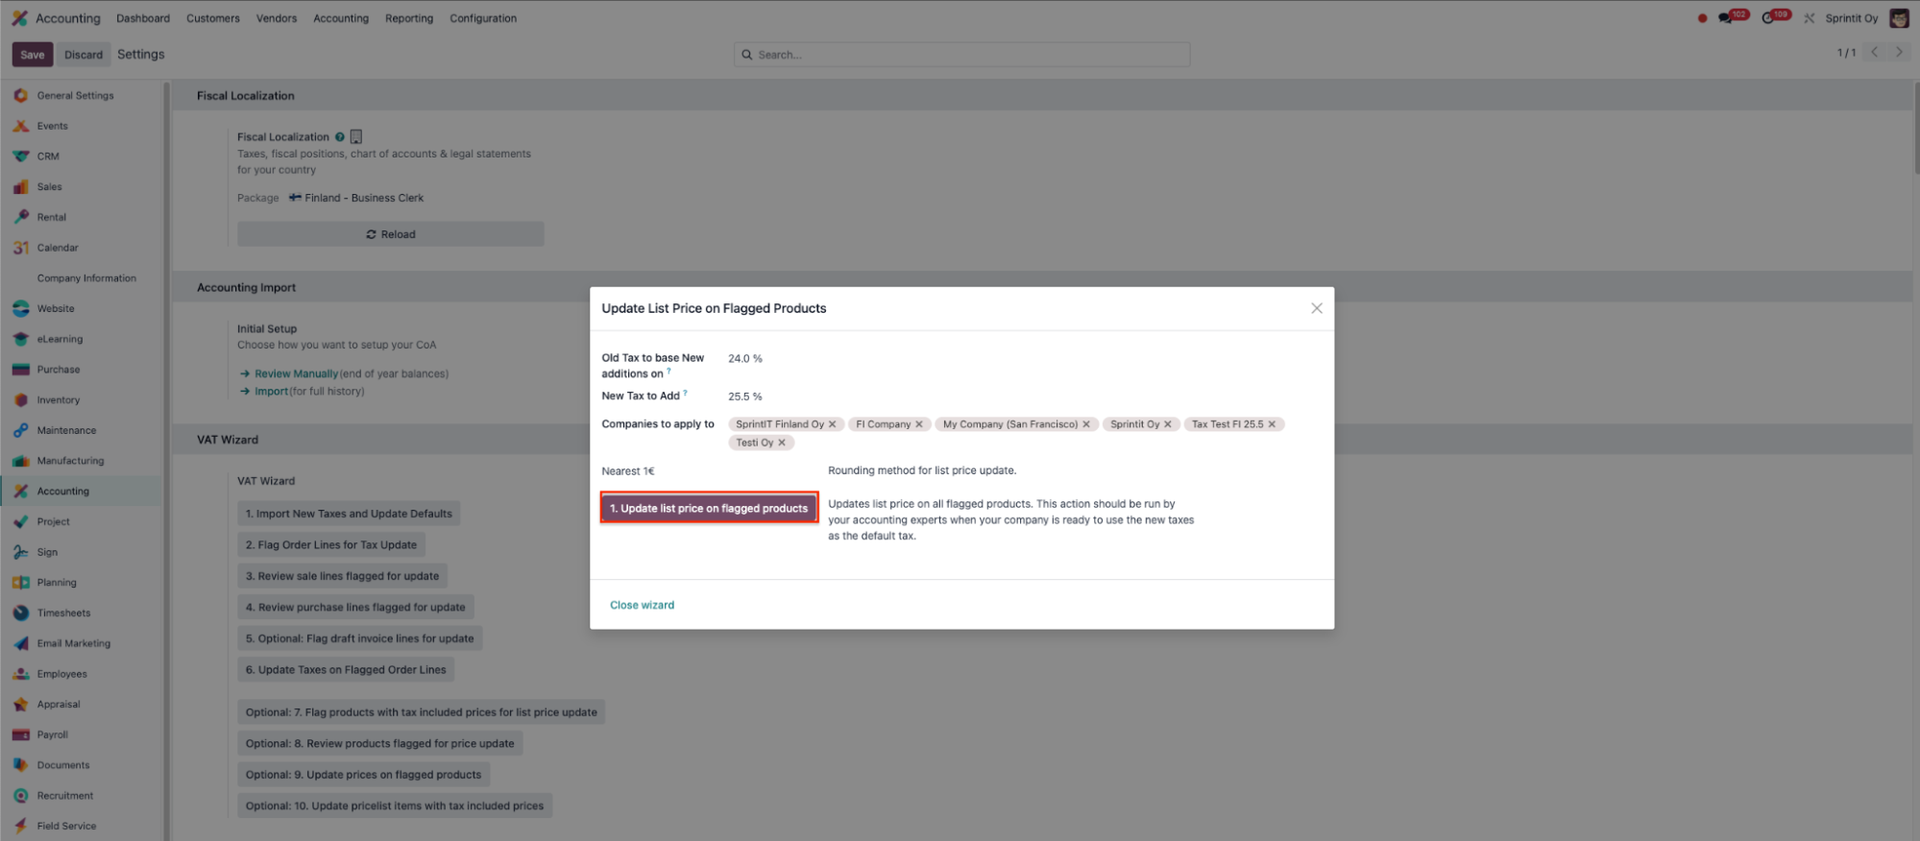Edit the New Tax to Add 25.5 % value

click(x=745, y=396)
